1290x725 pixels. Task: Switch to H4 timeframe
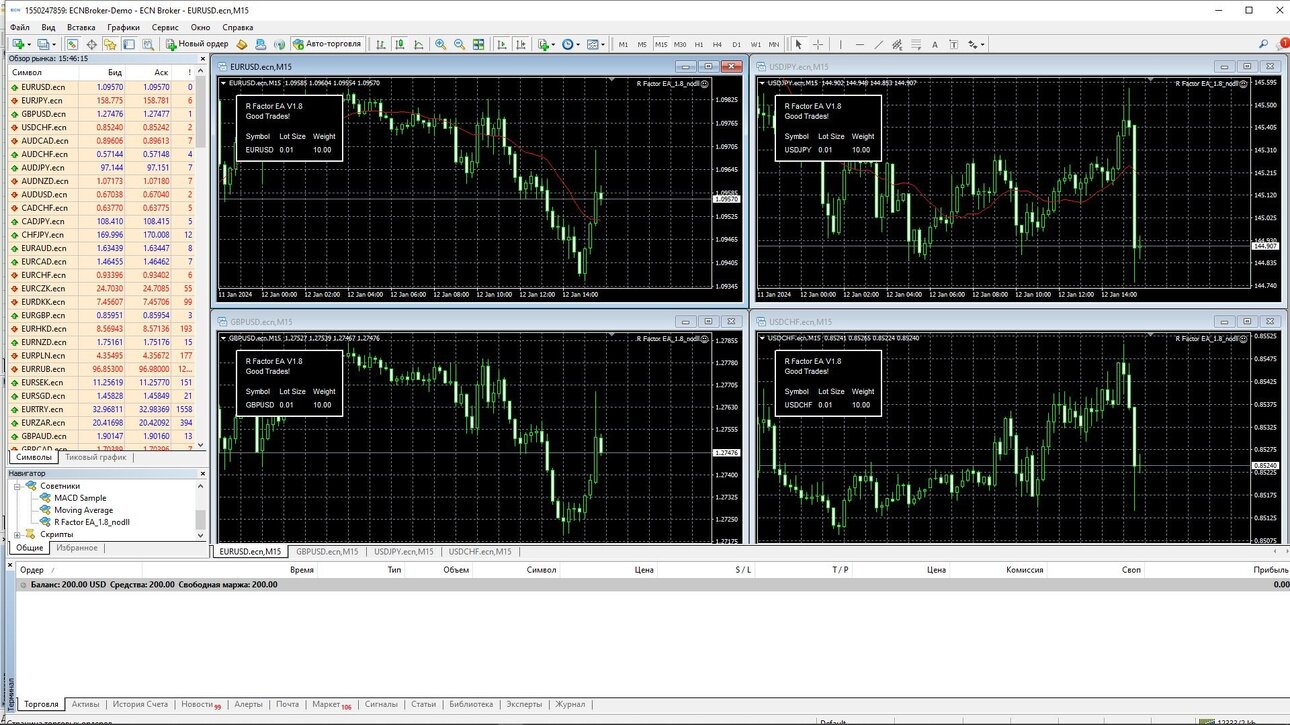718,44
